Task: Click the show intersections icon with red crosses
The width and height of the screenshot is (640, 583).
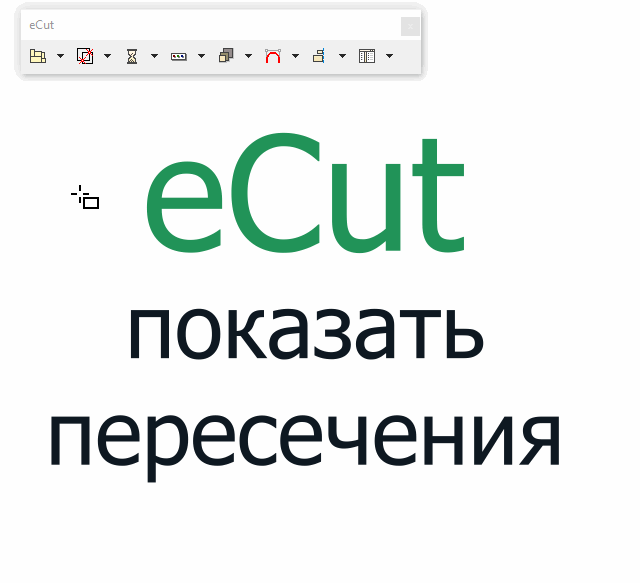Action: [x=85, y=56]
